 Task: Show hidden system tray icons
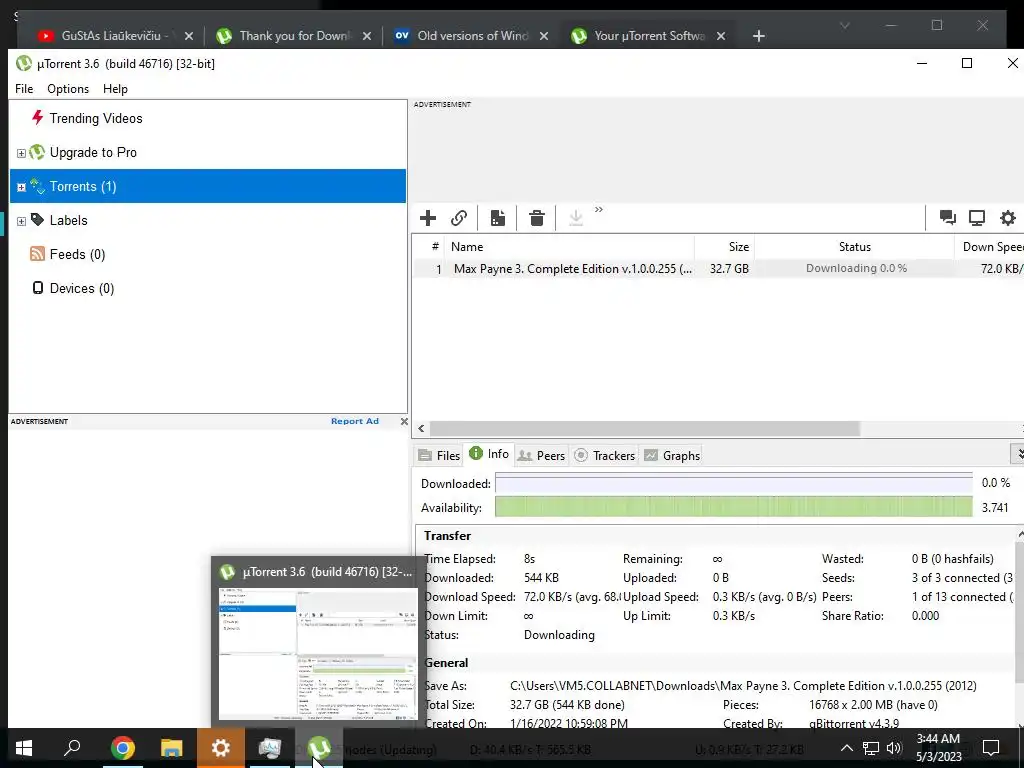tap(846, 748)
